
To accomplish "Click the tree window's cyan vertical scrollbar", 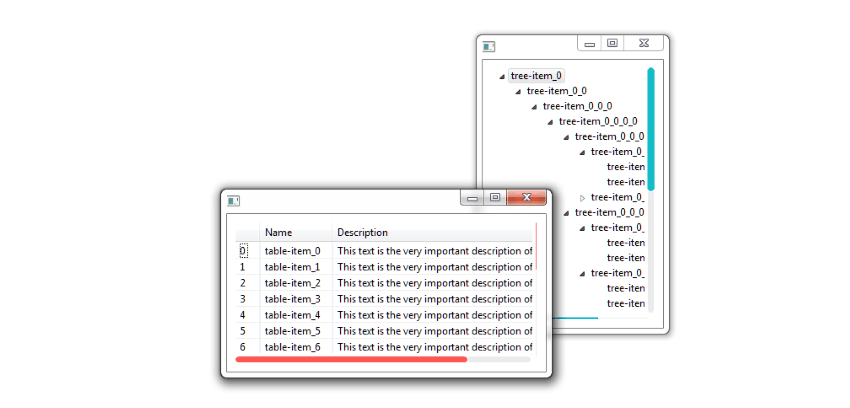I will point(651,129).
